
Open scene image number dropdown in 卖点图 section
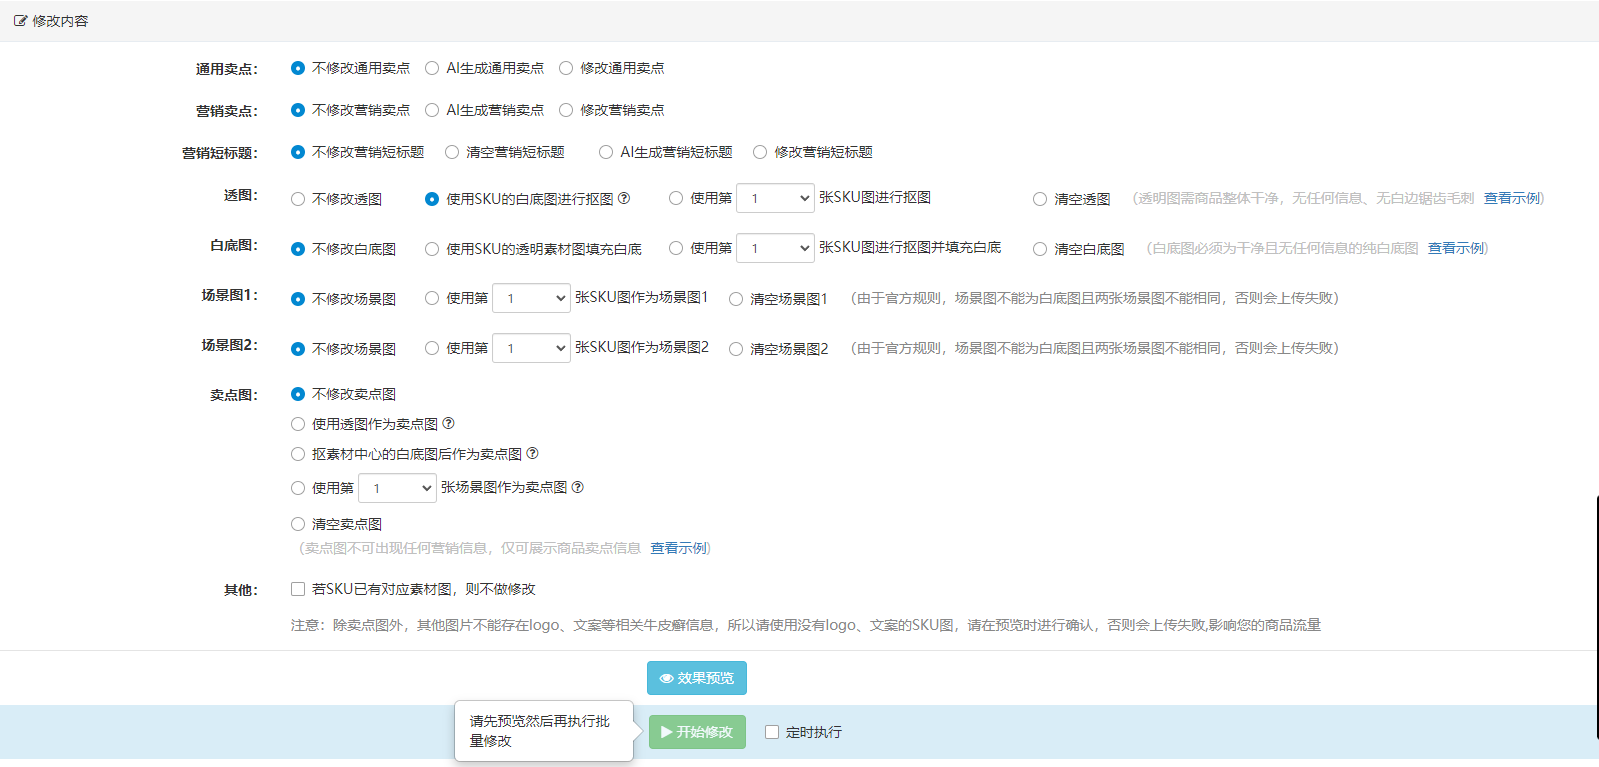coord(397,488)
